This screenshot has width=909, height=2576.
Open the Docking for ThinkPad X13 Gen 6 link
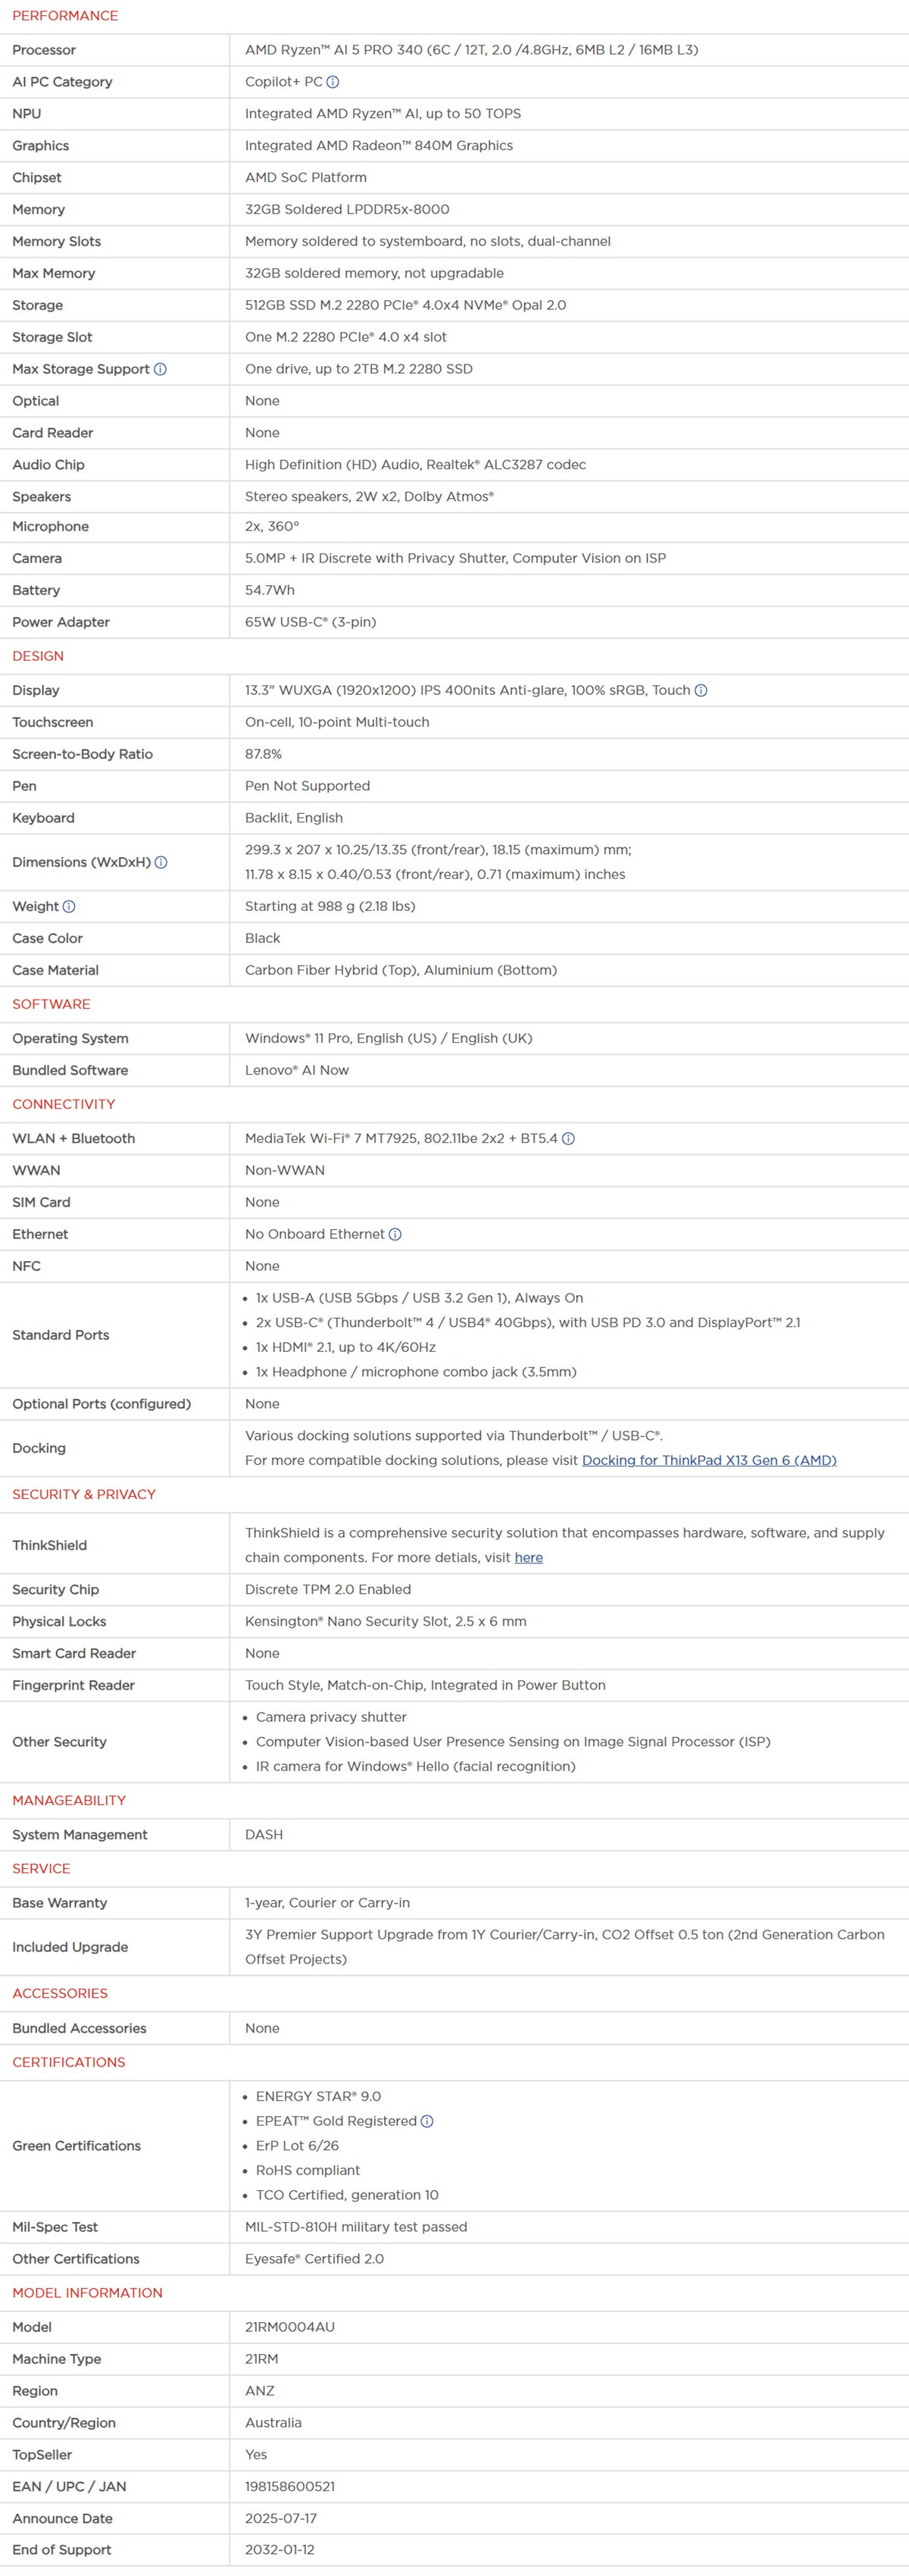coord(709,1460)
